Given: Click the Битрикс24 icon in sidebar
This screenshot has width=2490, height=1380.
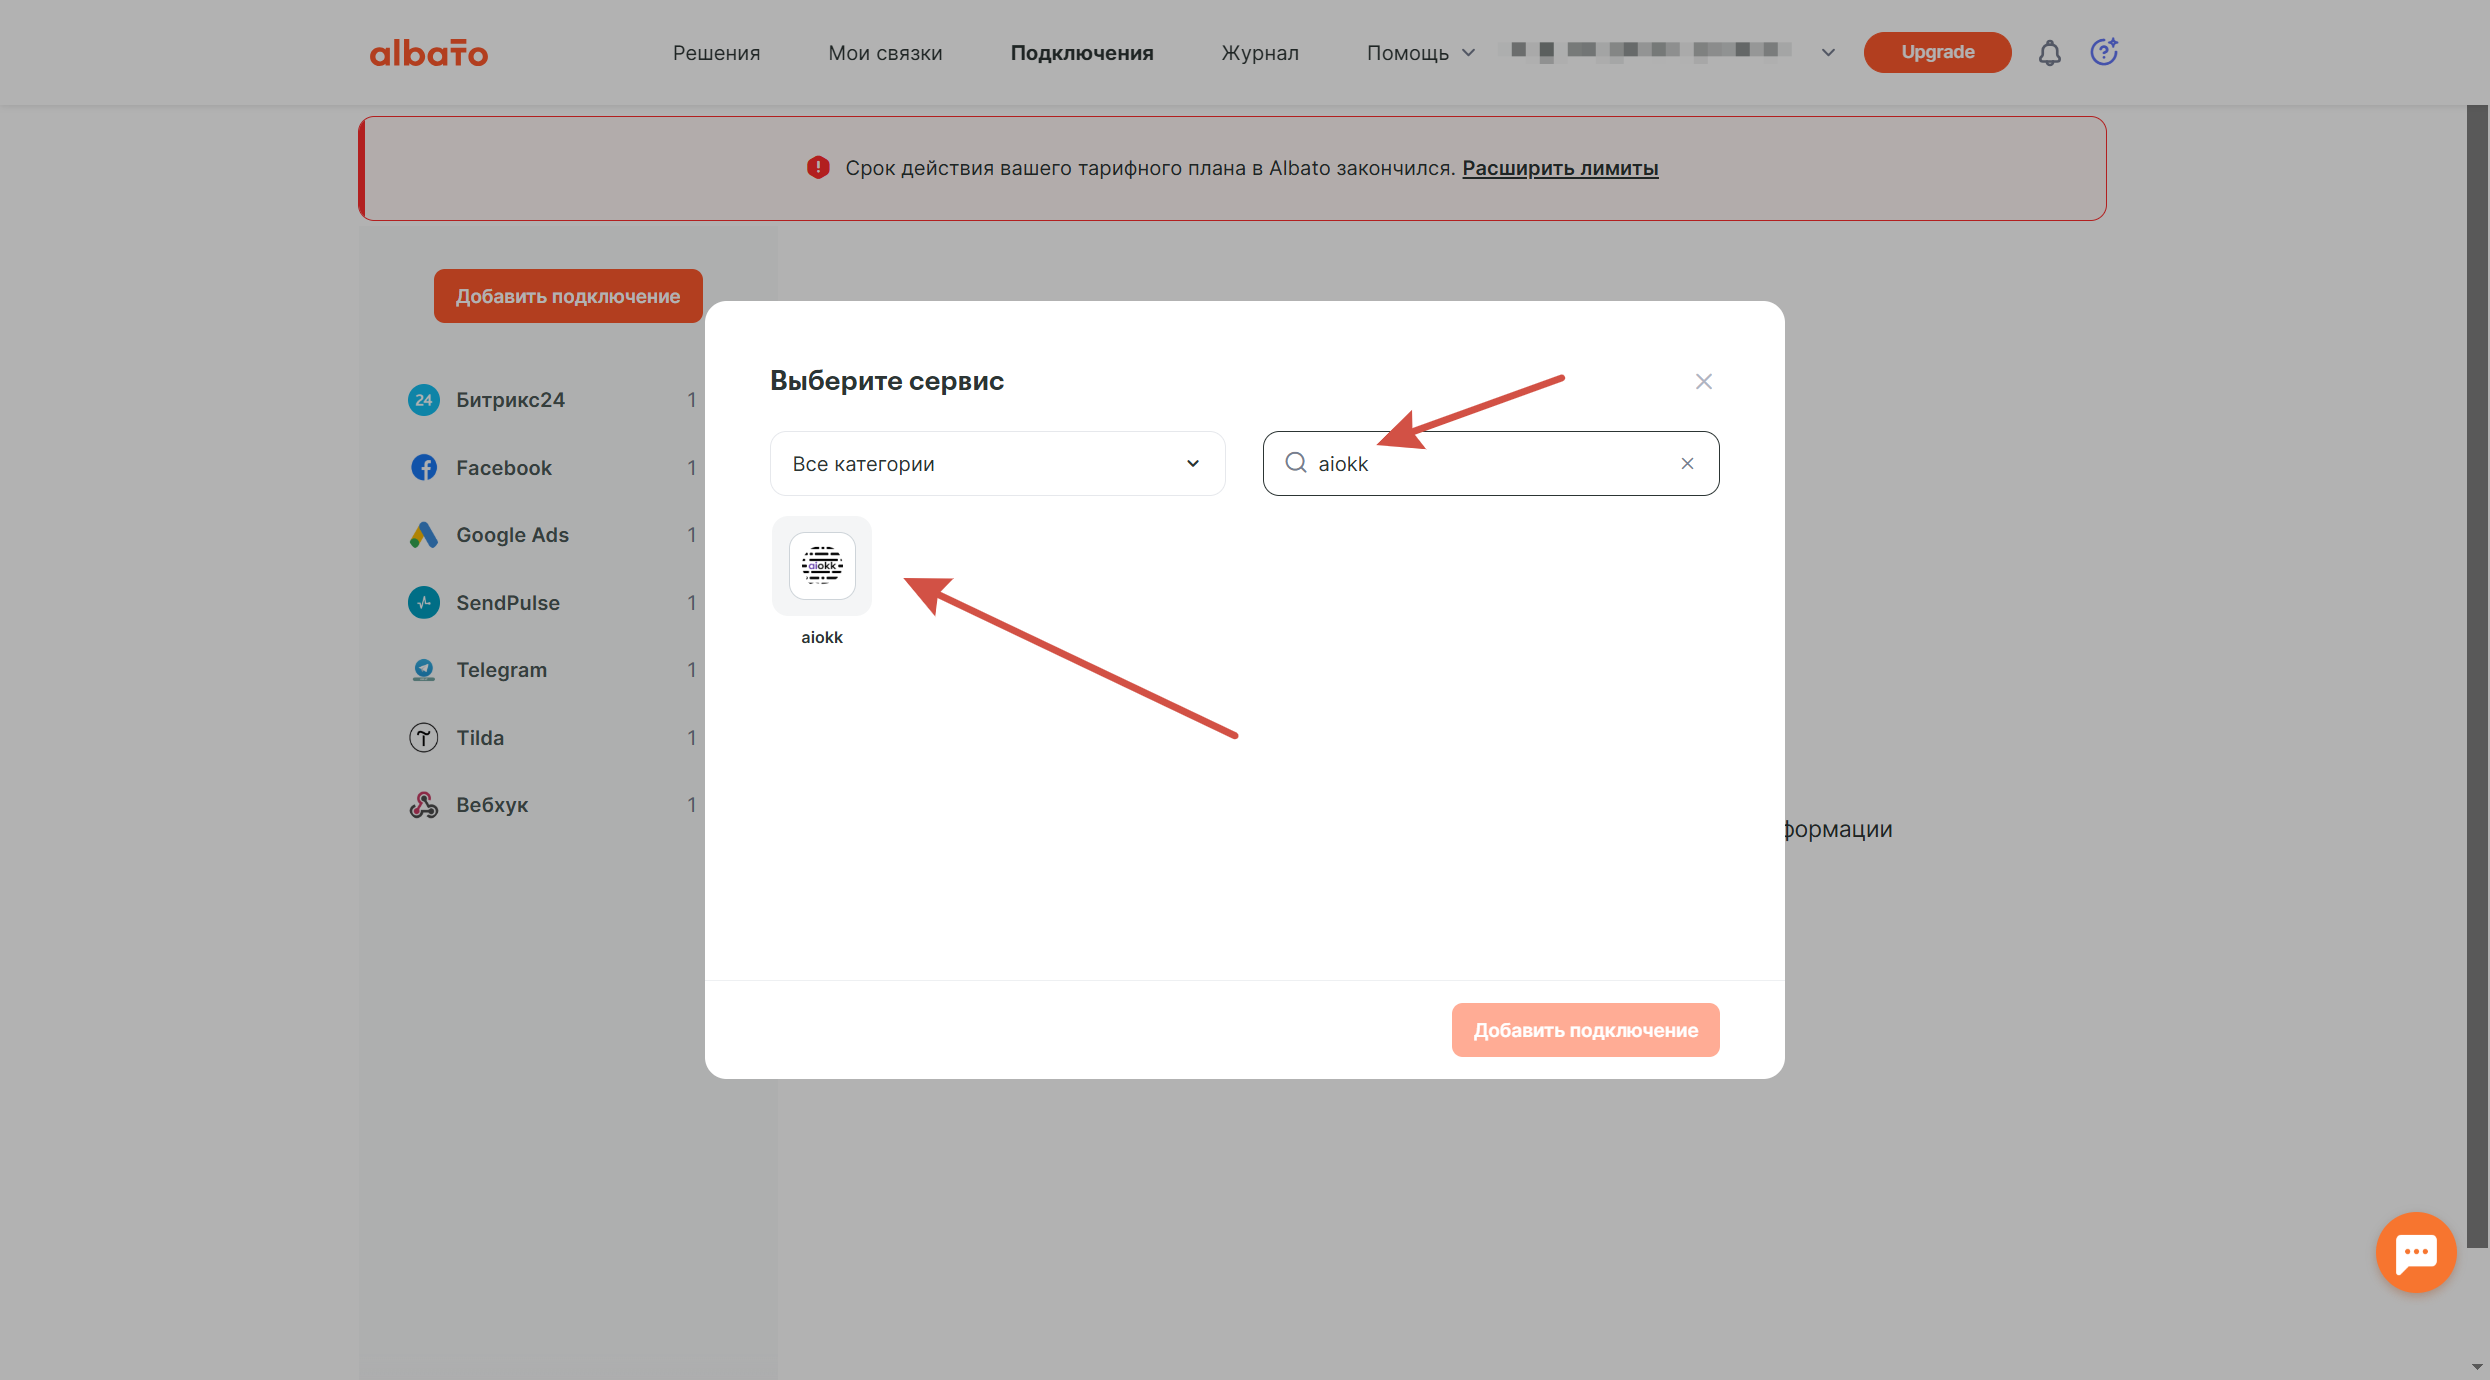Looking at the screenshot, I should pyautogui.click(x=424, y=400).
